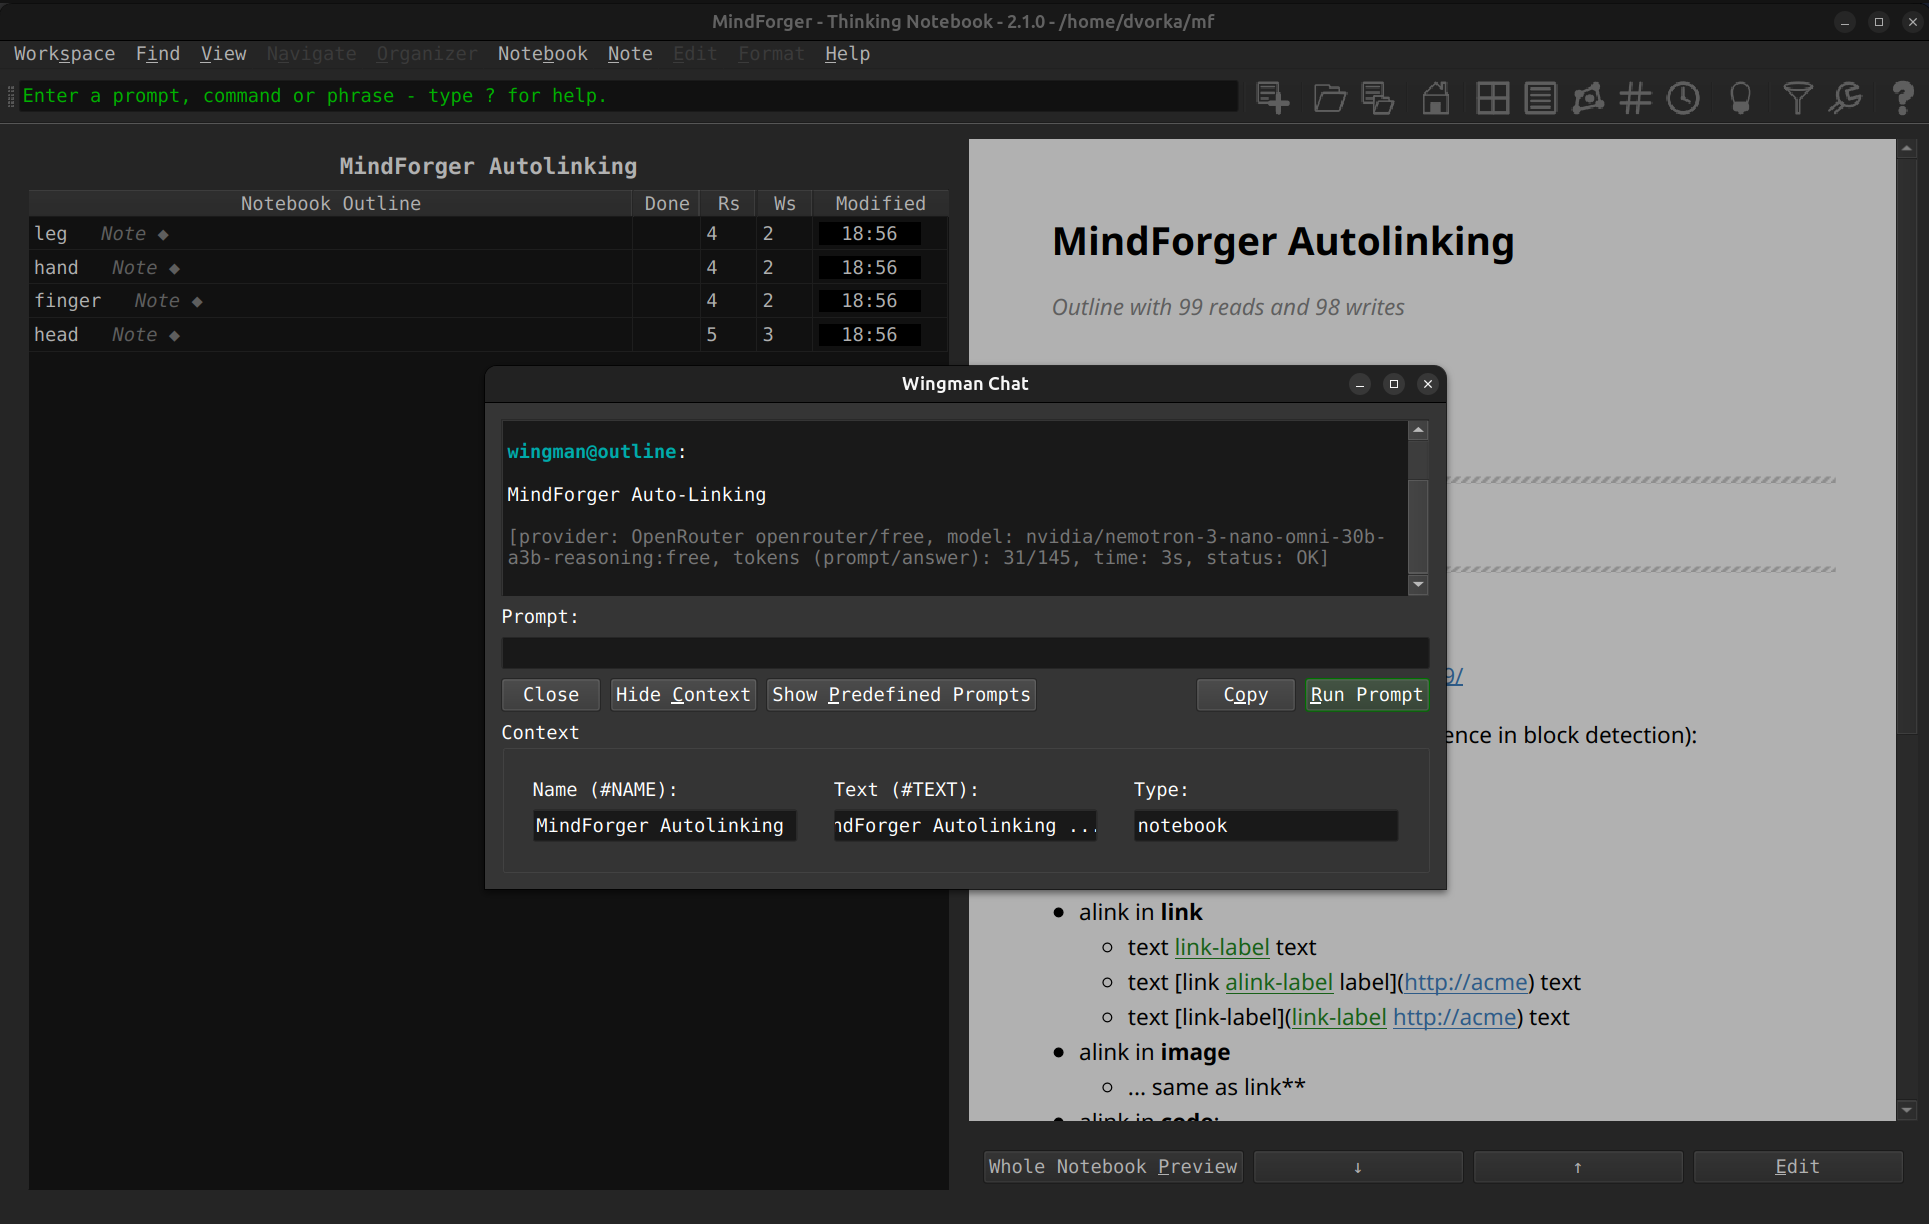This screenshot has width=1929, height=1224.
Task: Click the Type field showing notebook
Action: (1265, 826)
